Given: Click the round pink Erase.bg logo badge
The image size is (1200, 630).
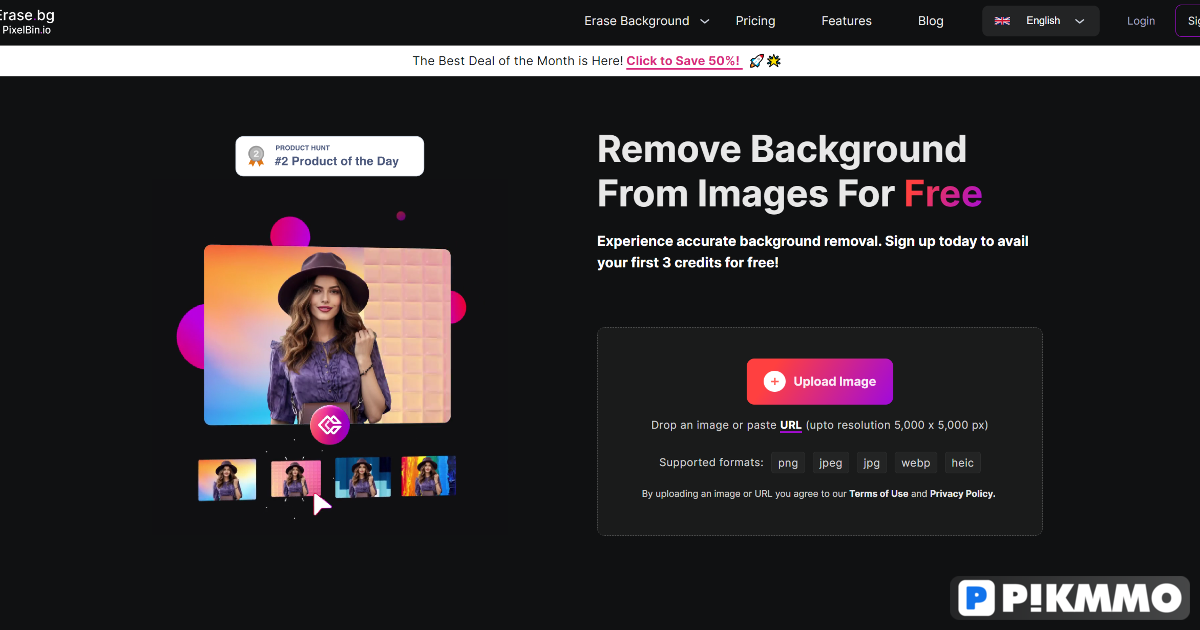Looking at the screenshot, I should pyautogui.click(x=329, y=425).
